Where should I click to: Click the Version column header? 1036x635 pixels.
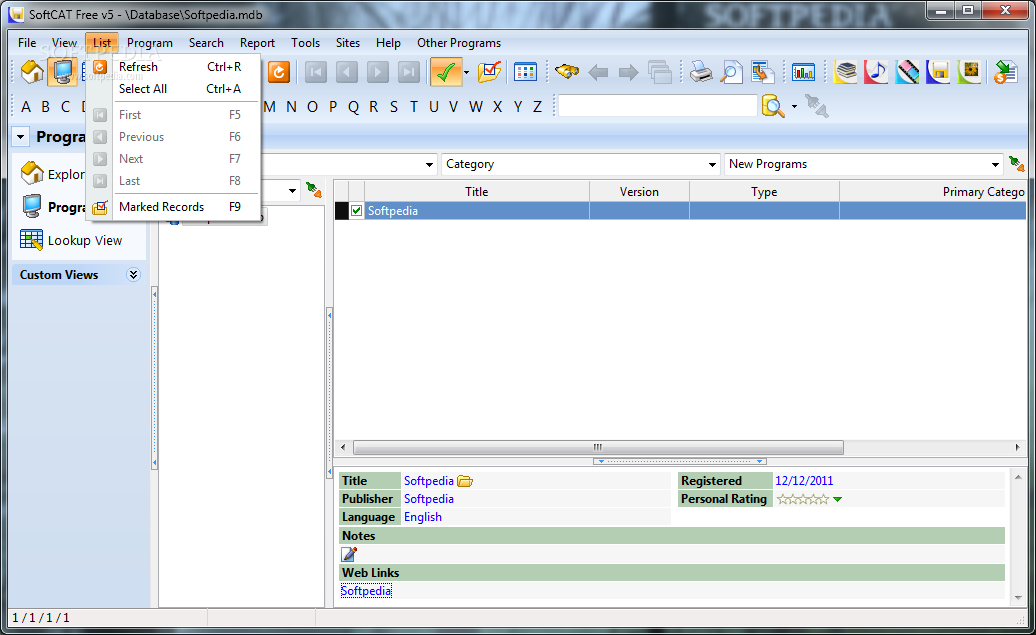[639, 192]
